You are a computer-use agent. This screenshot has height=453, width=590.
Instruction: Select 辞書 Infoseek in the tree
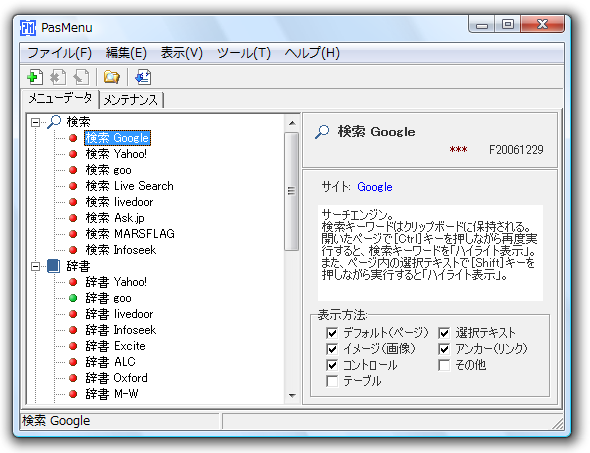[120, 330]
